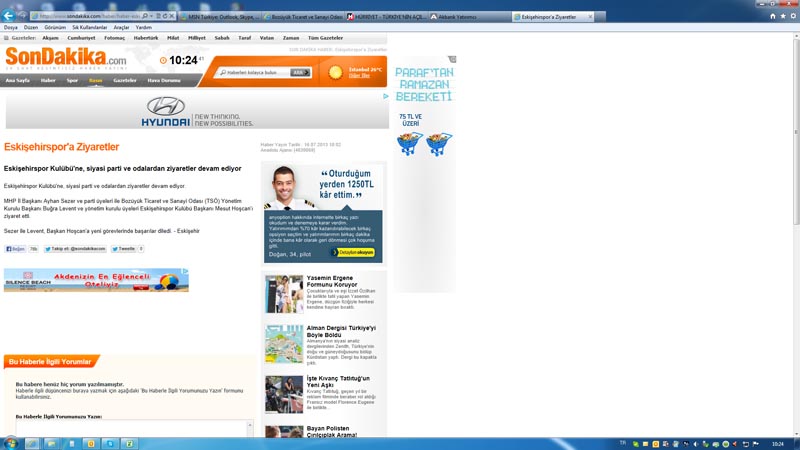Viewport: 800px width, 450px height.
Task: Open the Silence Beach hotel banner ad
Action: 96,280
